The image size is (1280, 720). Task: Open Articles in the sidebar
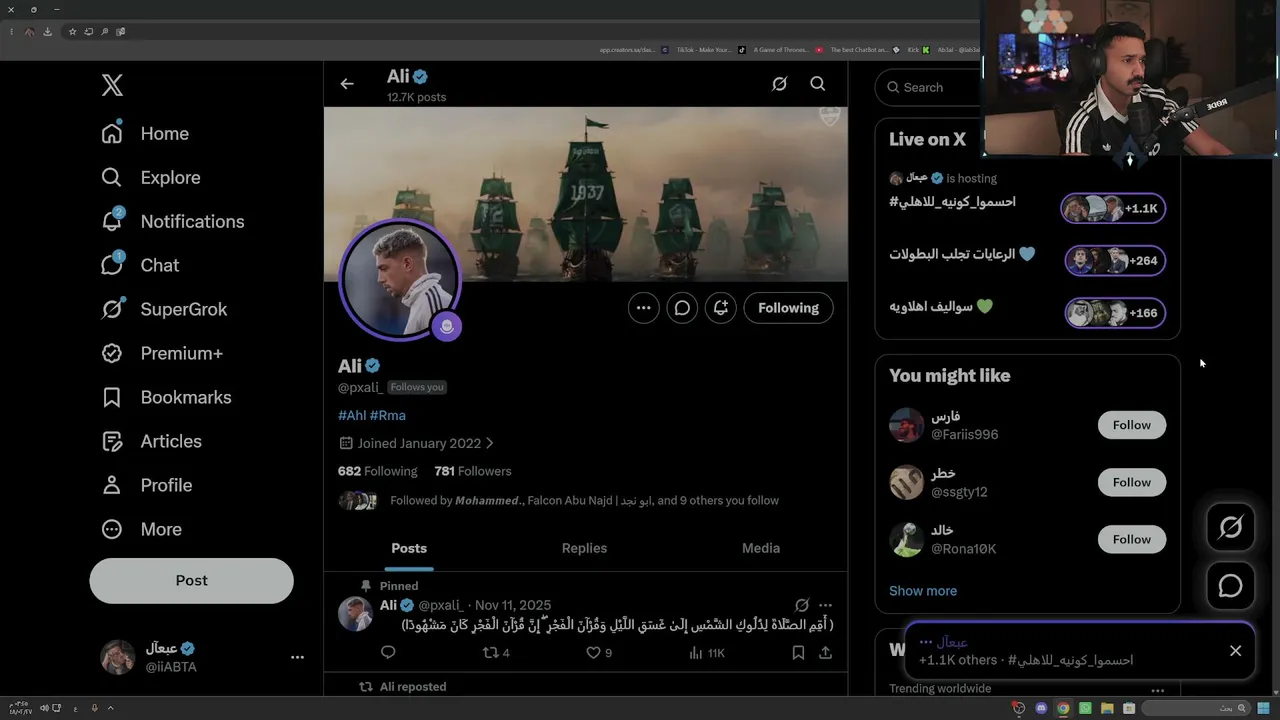click(x=151, y=441)
